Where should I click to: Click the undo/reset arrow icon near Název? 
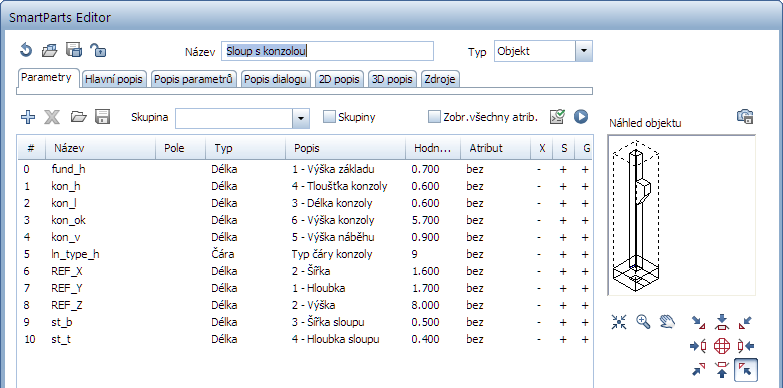(x=26, y=50)
